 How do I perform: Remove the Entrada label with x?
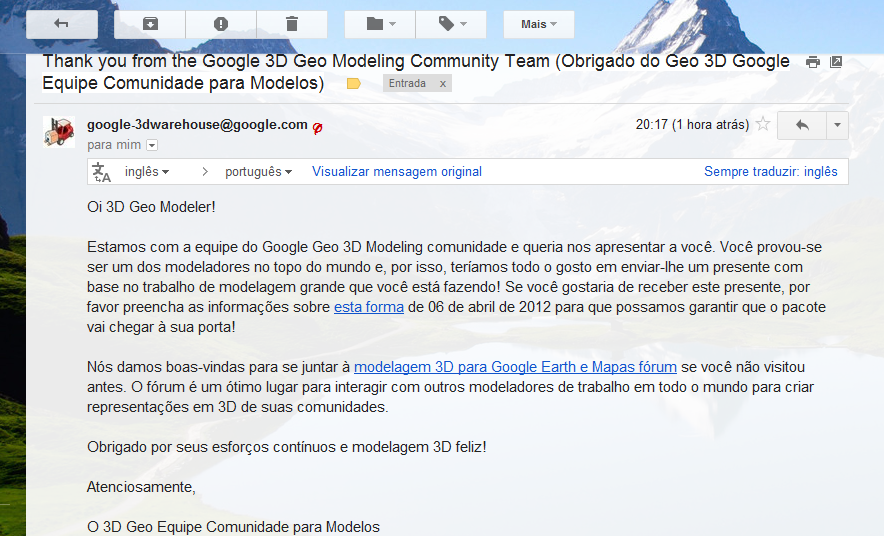click(x=443, y=83)
